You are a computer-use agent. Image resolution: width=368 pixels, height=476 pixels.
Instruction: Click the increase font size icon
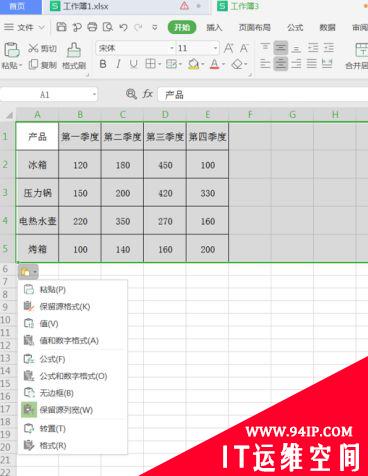(x=228, y=48)
